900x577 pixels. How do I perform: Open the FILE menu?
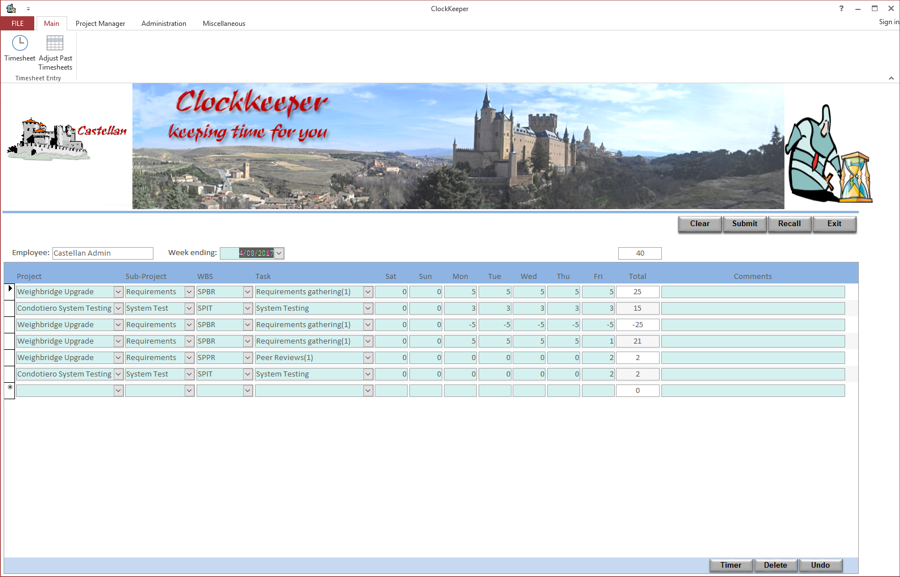click(x=17, y=24)
